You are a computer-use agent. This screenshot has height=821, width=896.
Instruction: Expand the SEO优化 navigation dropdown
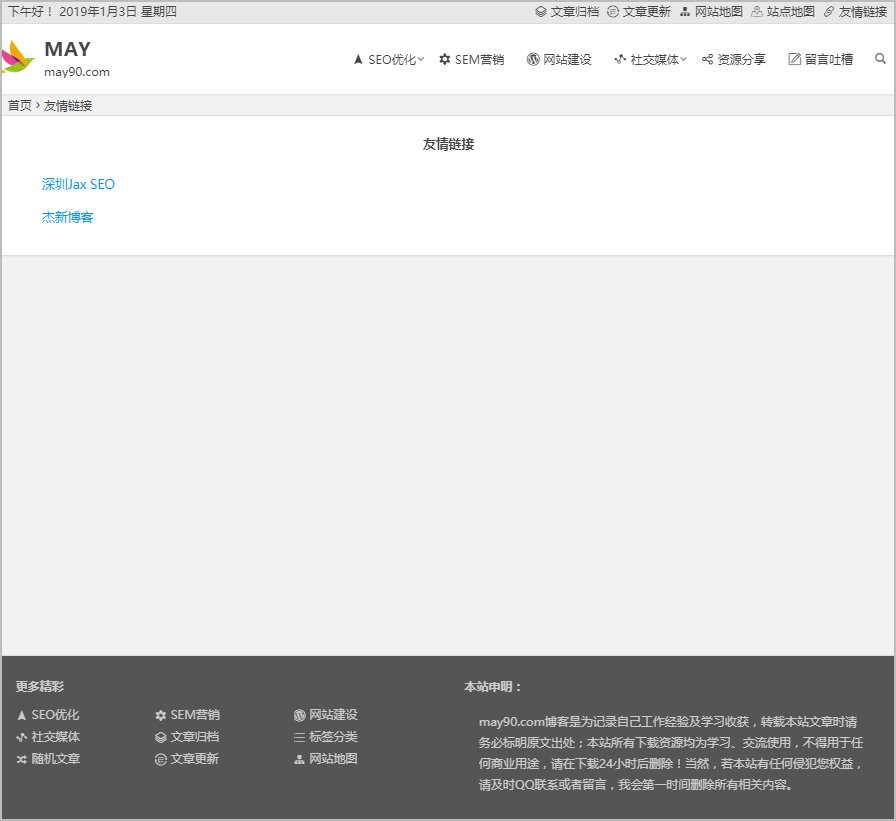[x=386, y=59]
